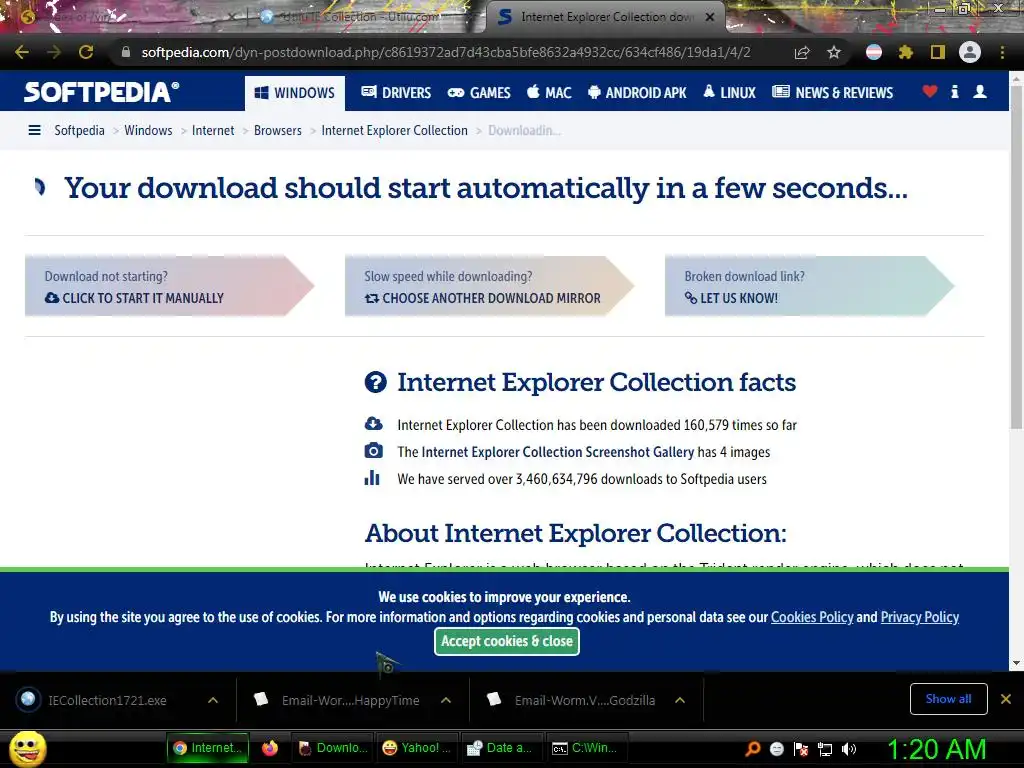Screen dimensions: 1024x768
Task: Open the browser extensions puzzle icon
Action: click(905, 52)
